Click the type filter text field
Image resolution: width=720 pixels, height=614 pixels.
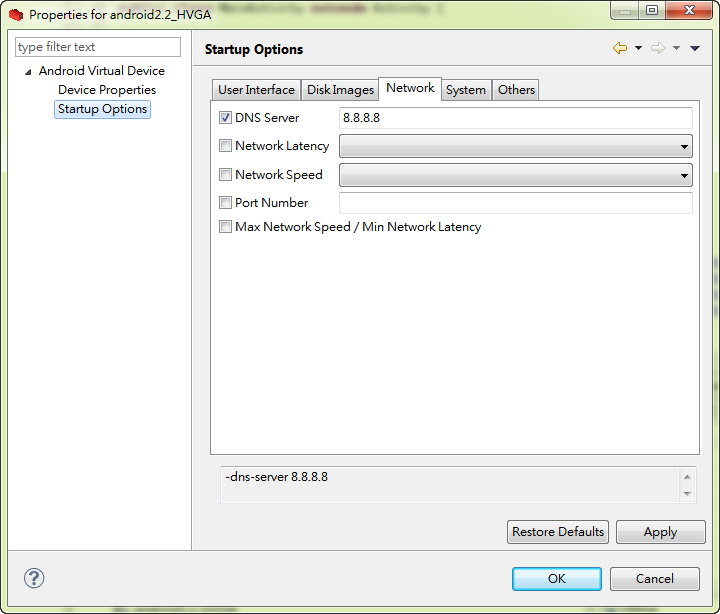(98, 47)
